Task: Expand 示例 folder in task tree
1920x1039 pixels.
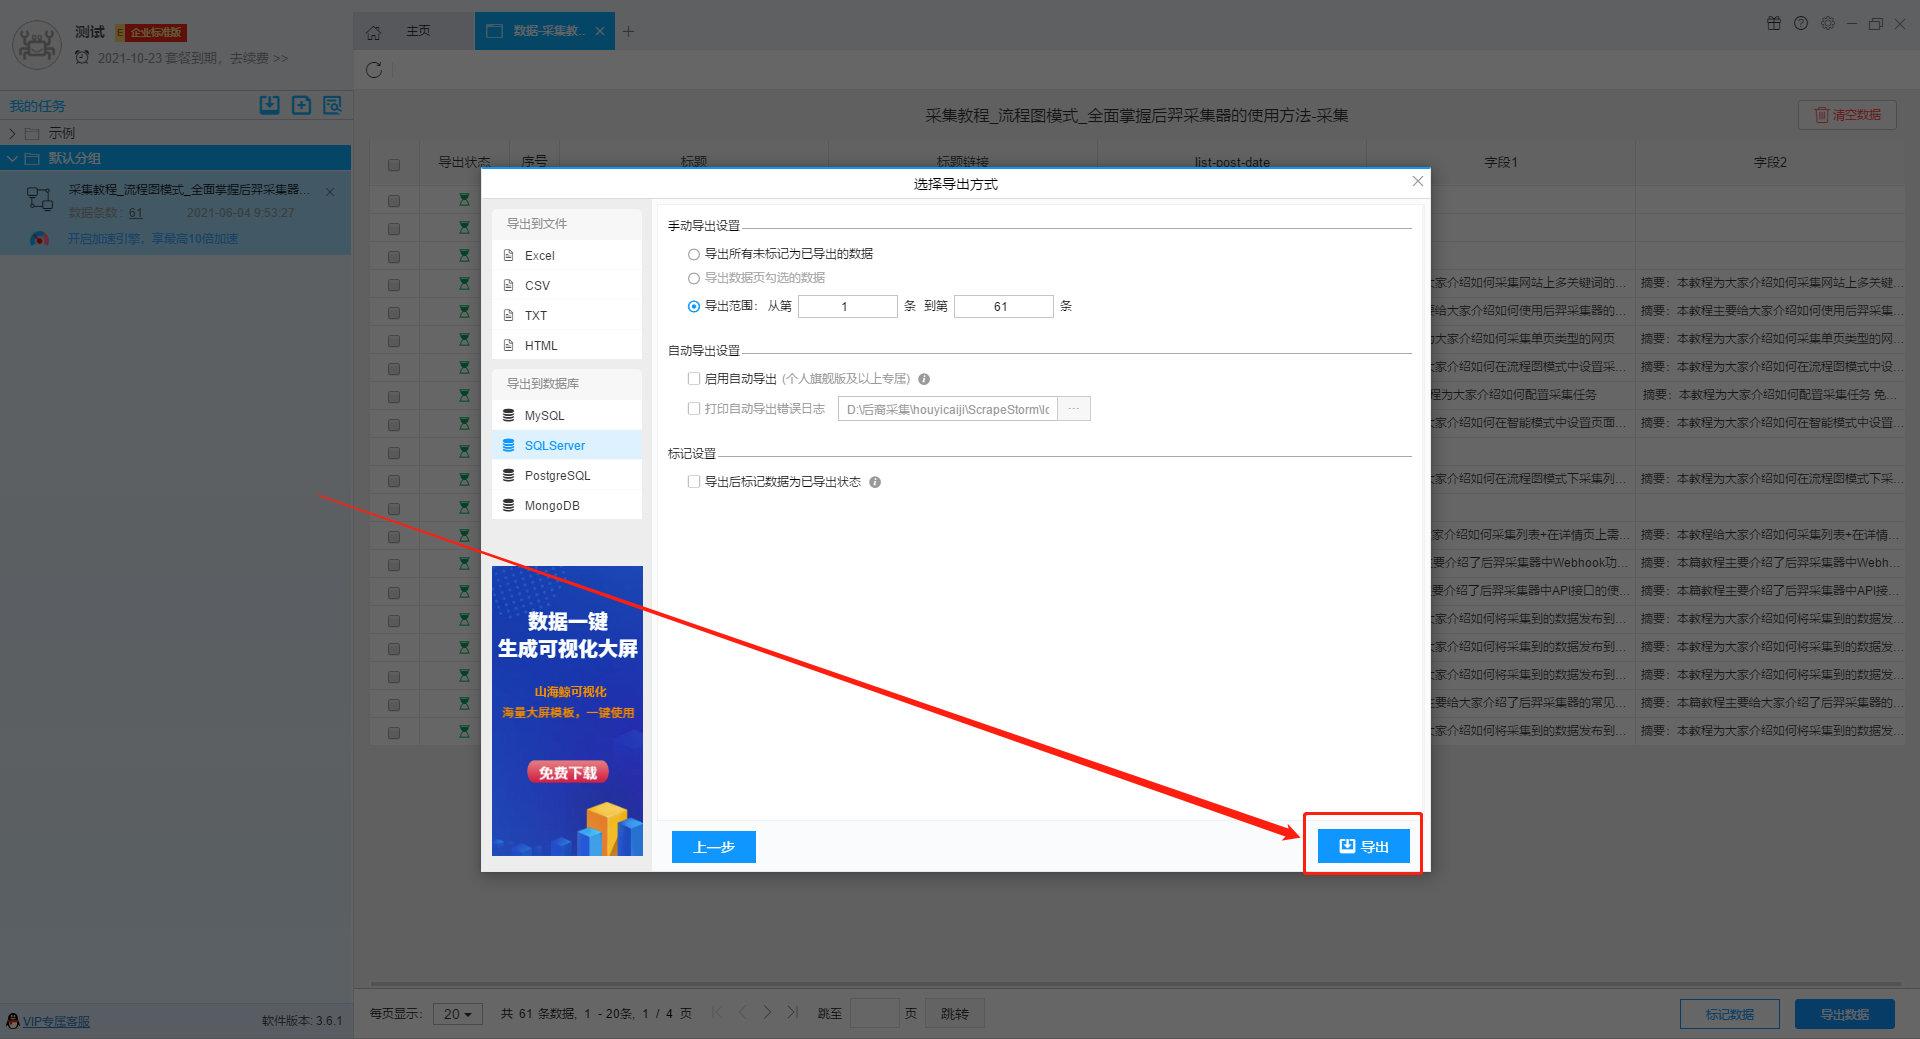Action: (x=12, y=133)
